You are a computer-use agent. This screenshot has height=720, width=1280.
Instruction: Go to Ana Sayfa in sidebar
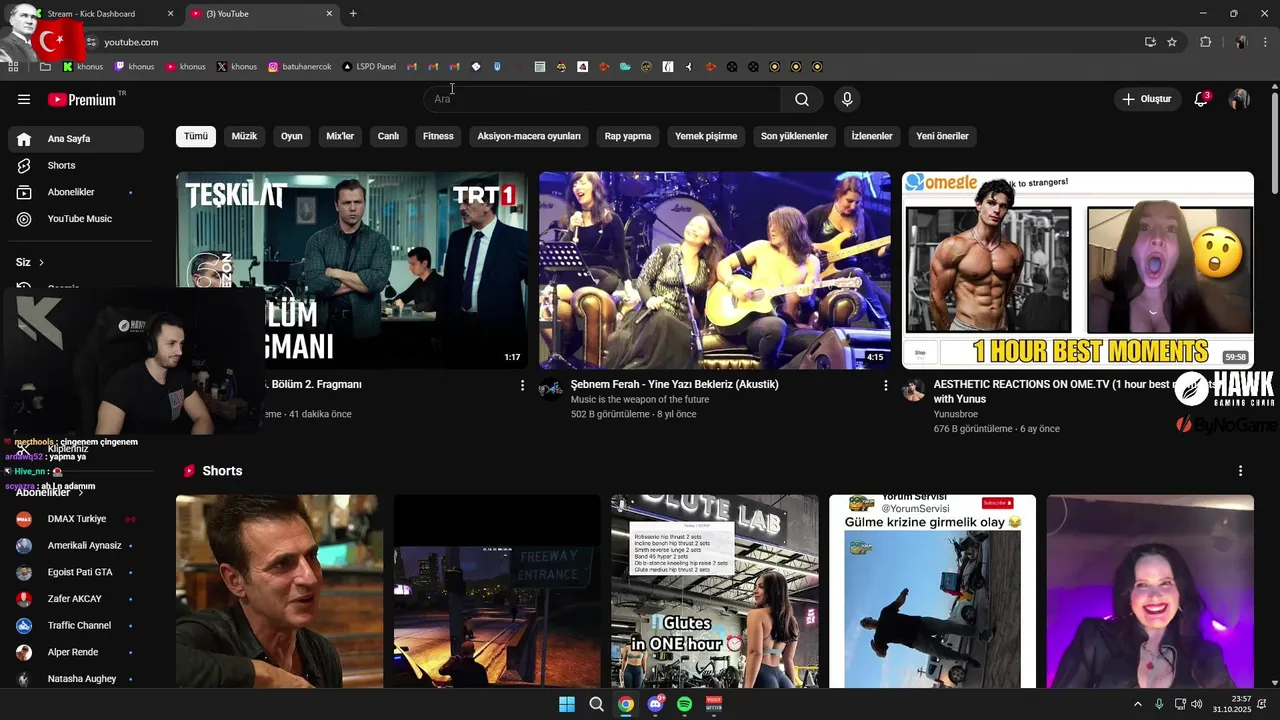coord(76,139)
